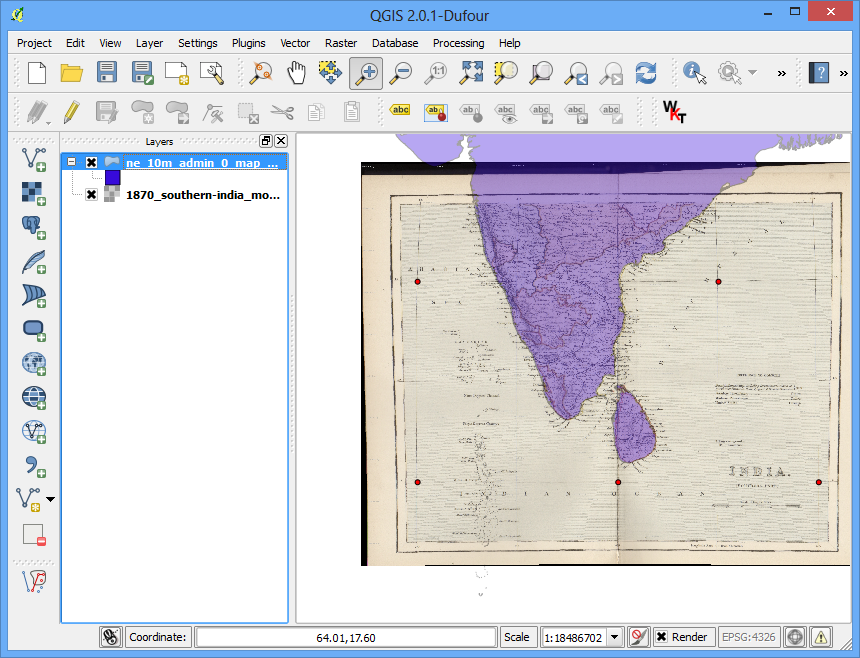
Task: Open the Scale dropdown arrow
Action: pos(615,637)
